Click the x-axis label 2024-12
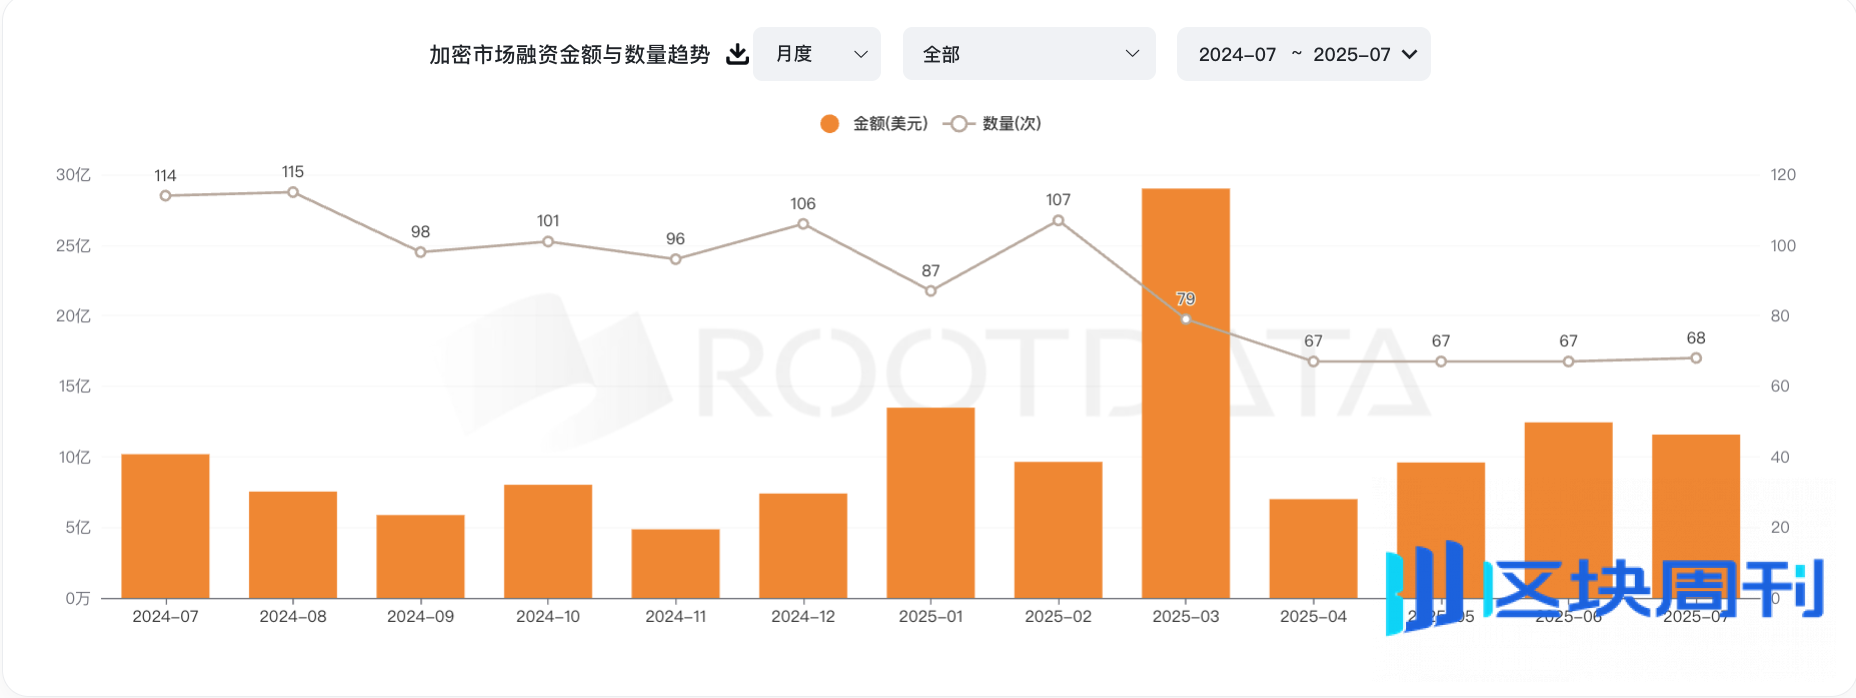This screenshot has height=698, width=1856. (x=803, y=617)
